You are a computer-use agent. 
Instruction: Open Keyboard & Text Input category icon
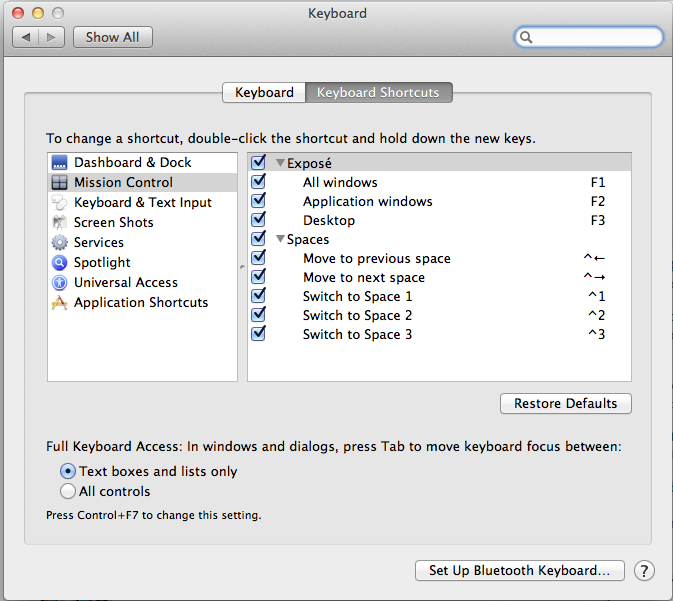click(x=59, y=202)
